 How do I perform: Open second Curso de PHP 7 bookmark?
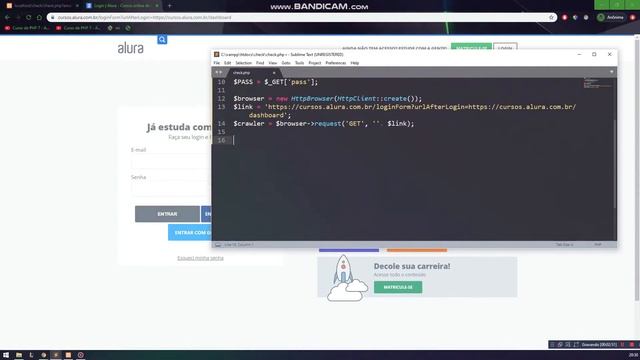[78, 28]
